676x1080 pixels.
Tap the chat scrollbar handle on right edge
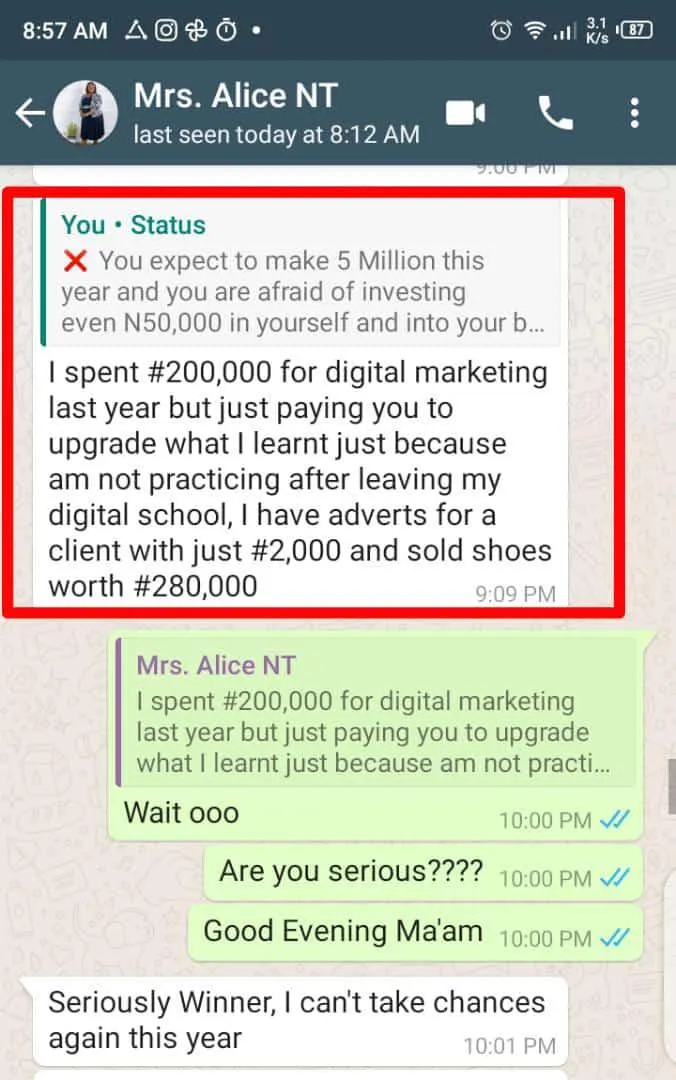click(x=672, y=787)
